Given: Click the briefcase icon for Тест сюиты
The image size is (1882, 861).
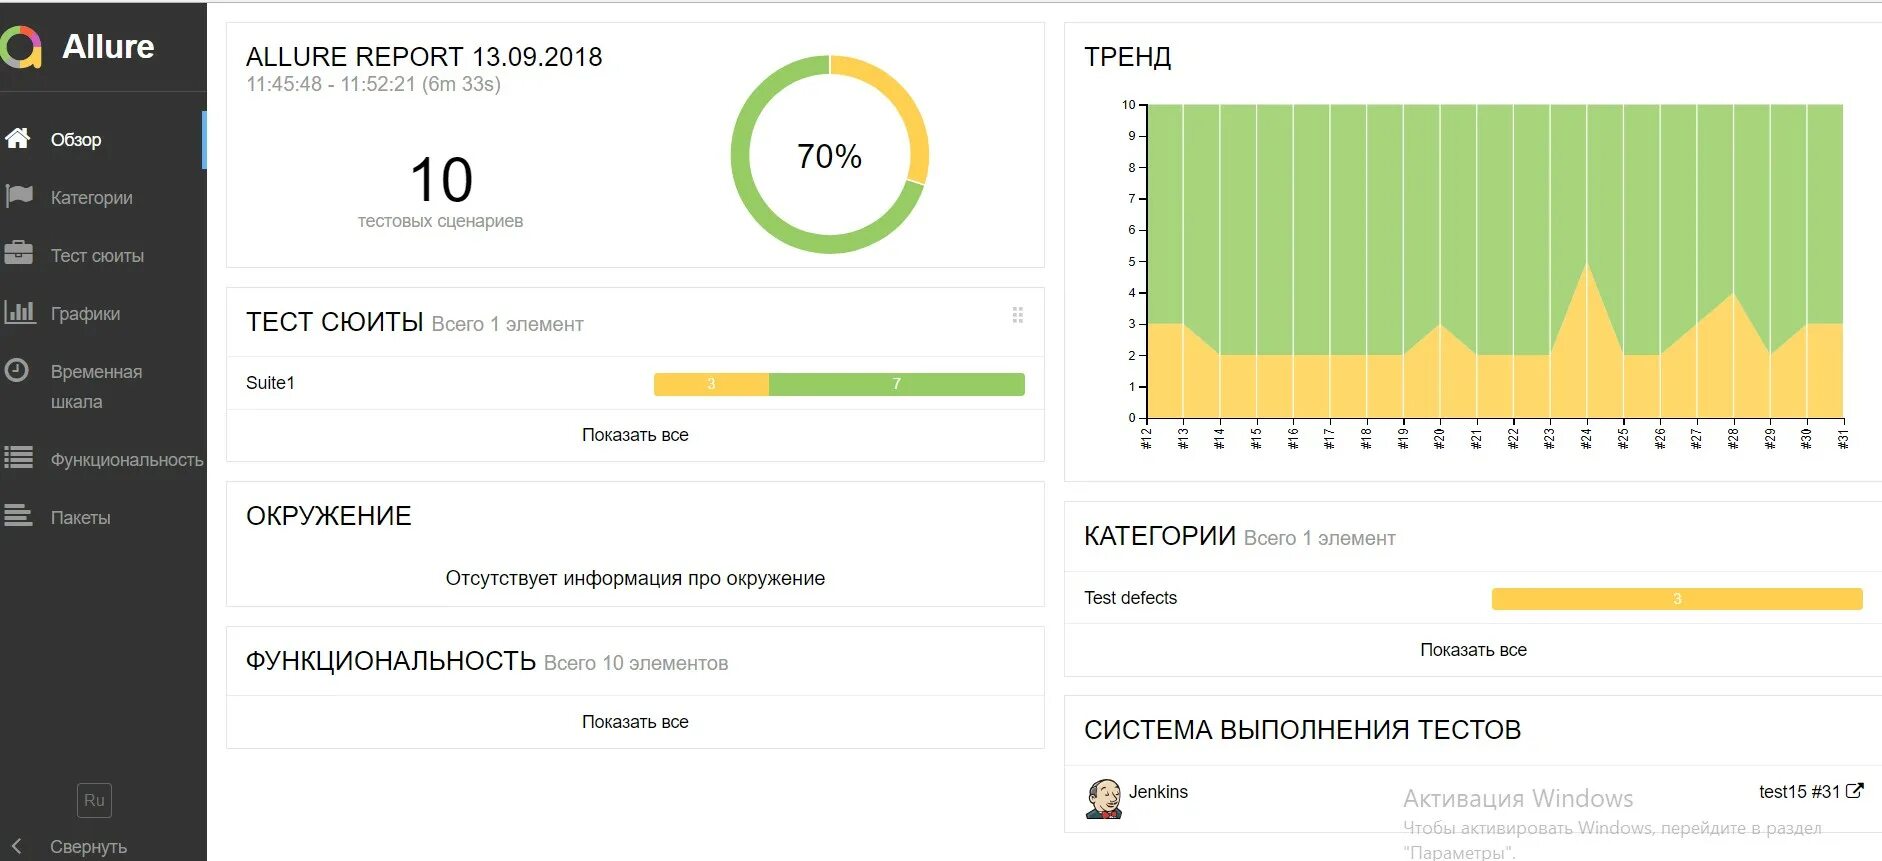Looking at the screenshot, I should pyautogui.click(x=18, y=253).
